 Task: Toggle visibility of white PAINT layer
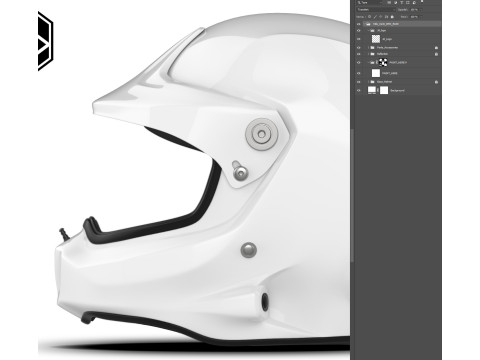[359, 73]
